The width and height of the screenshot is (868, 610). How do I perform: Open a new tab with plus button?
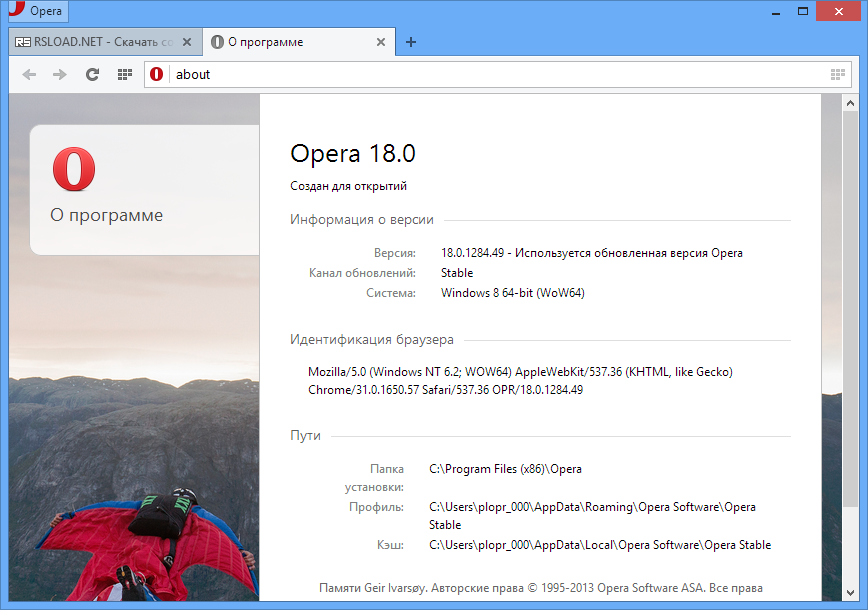[x=411, y=42]
